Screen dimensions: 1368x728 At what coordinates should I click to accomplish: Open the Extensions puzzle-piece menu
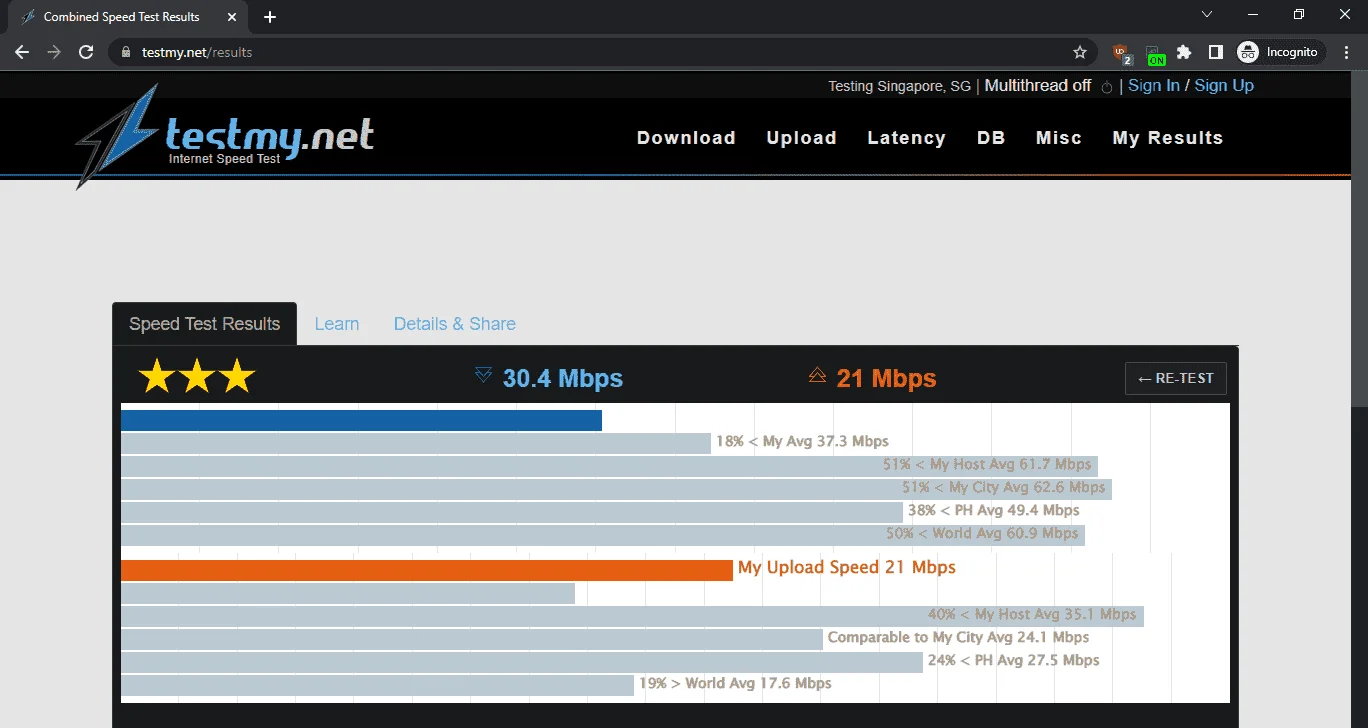(x=1185, y=52)
